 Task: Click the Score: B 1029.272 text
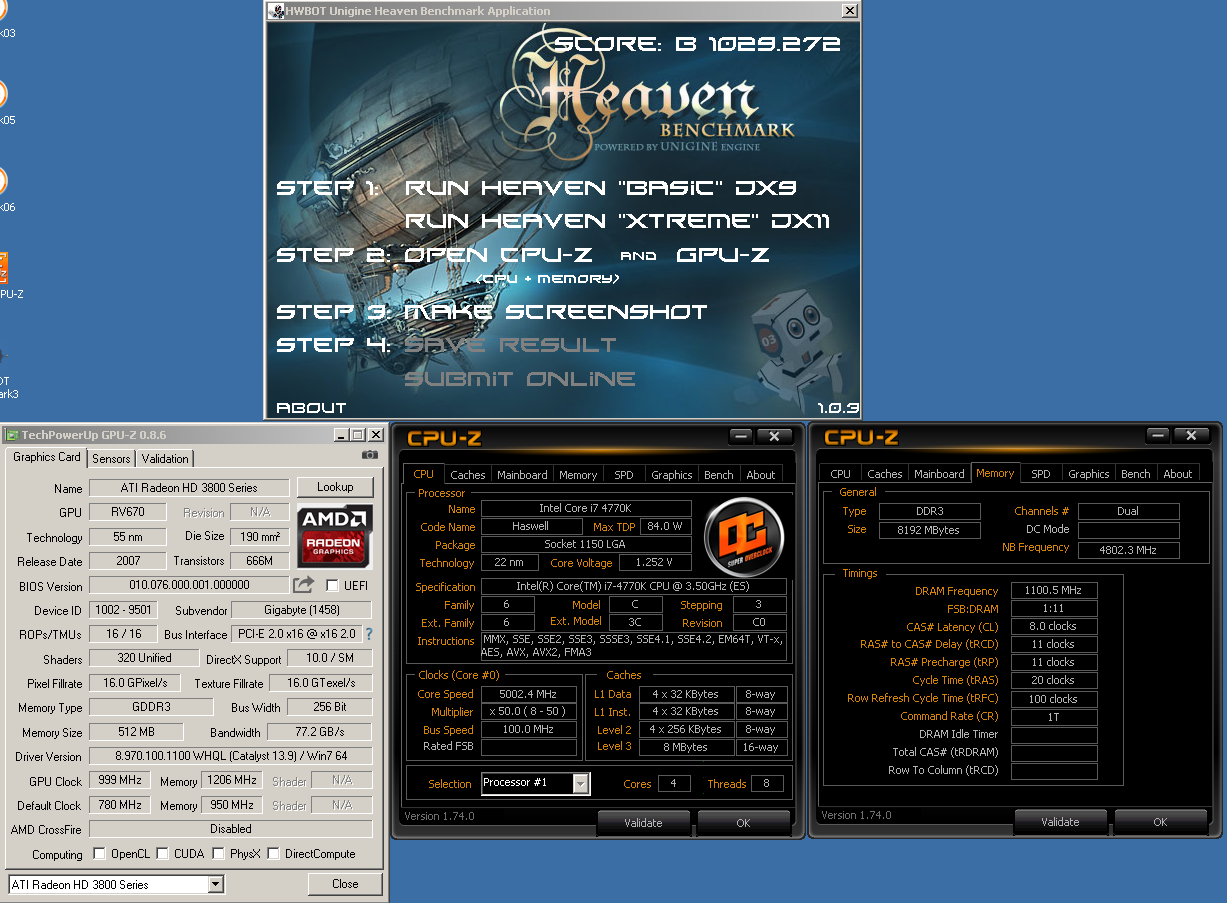[x=698, y=44]
